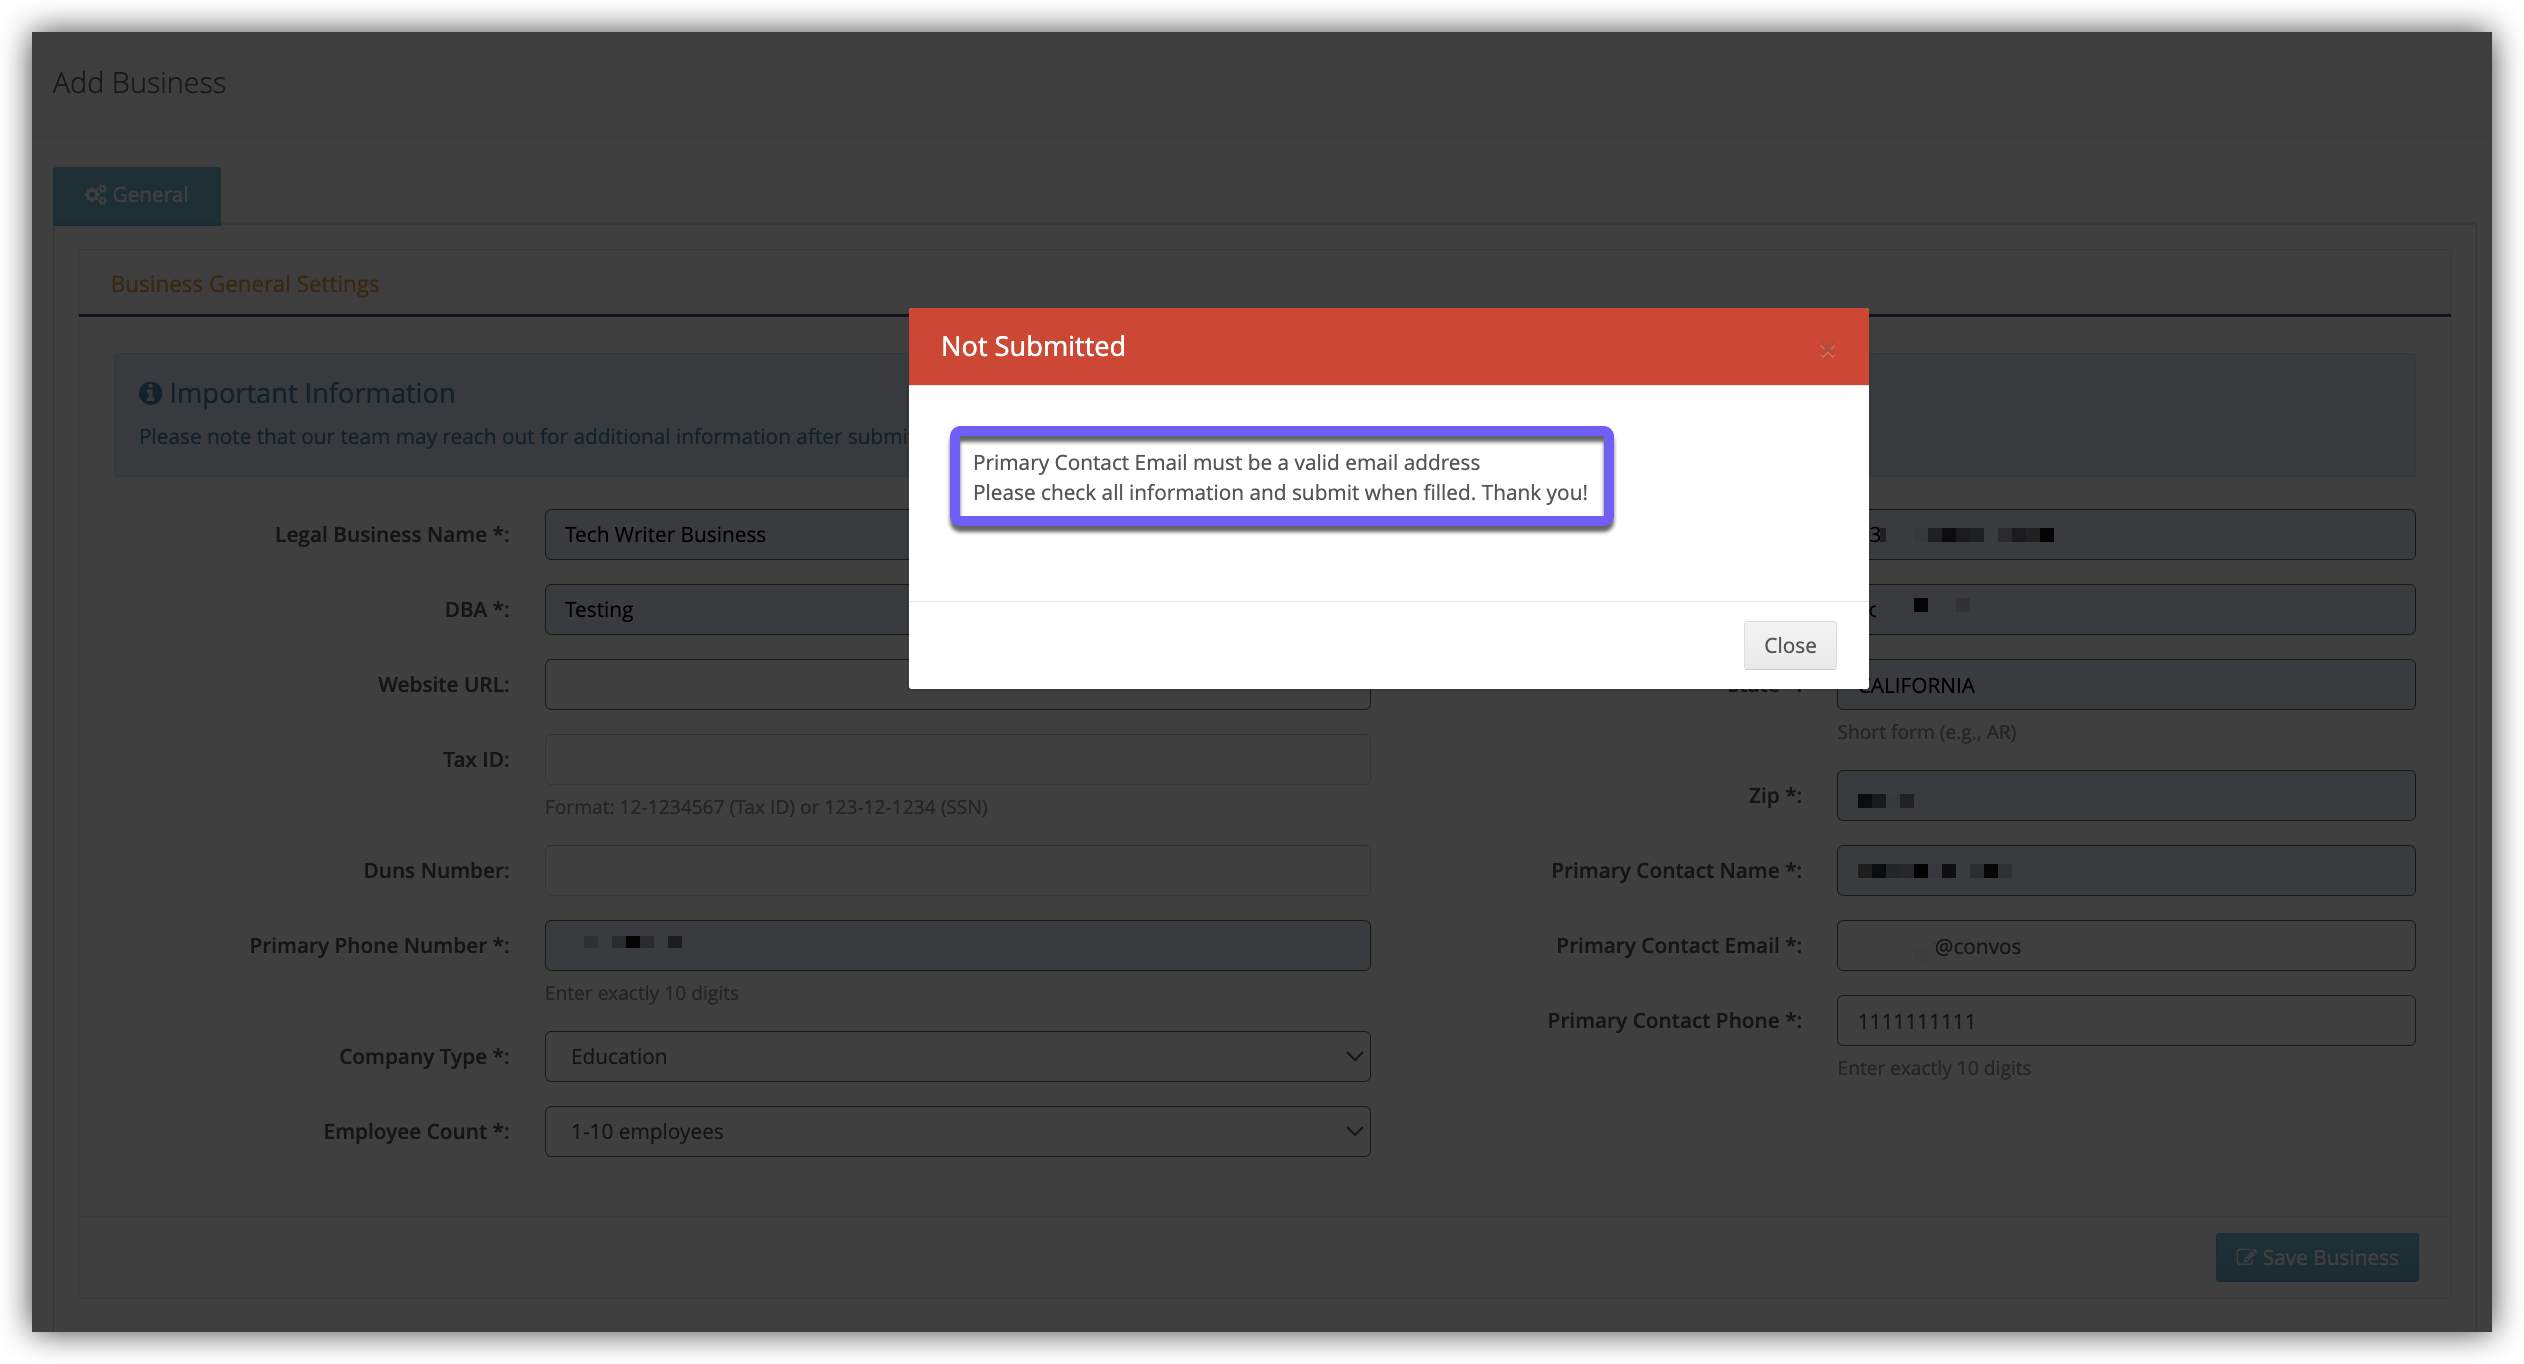
Task: Click the invalid email error message line
Action: point(1226,462)
